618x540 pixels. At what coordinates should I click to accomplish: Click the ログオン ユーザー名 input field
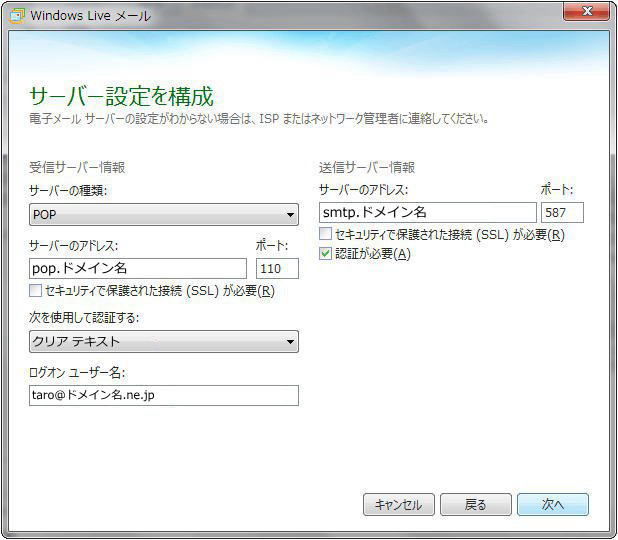pos(164,395)
